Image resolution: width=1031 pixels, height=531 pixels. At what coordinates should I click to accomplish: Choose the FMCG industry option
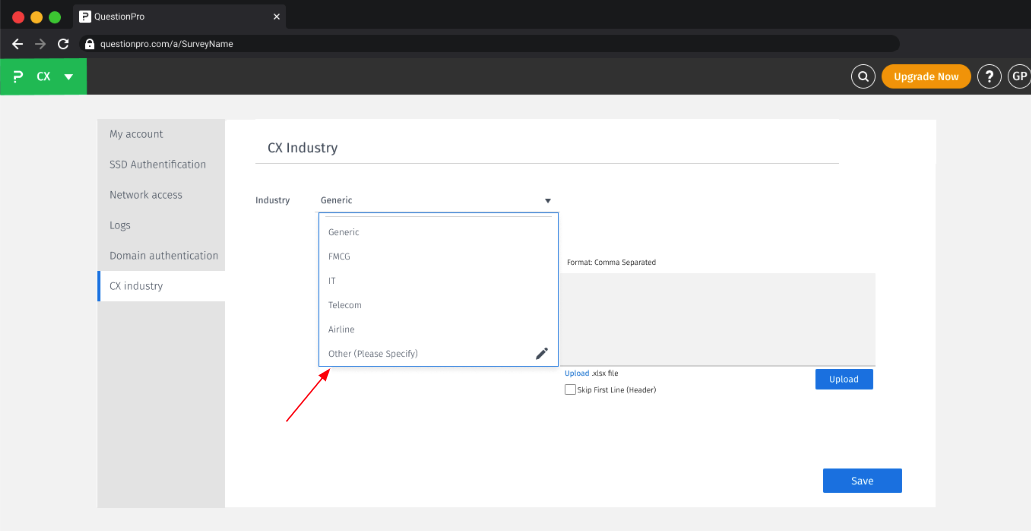pyautogui.click(x=339, y=256)
